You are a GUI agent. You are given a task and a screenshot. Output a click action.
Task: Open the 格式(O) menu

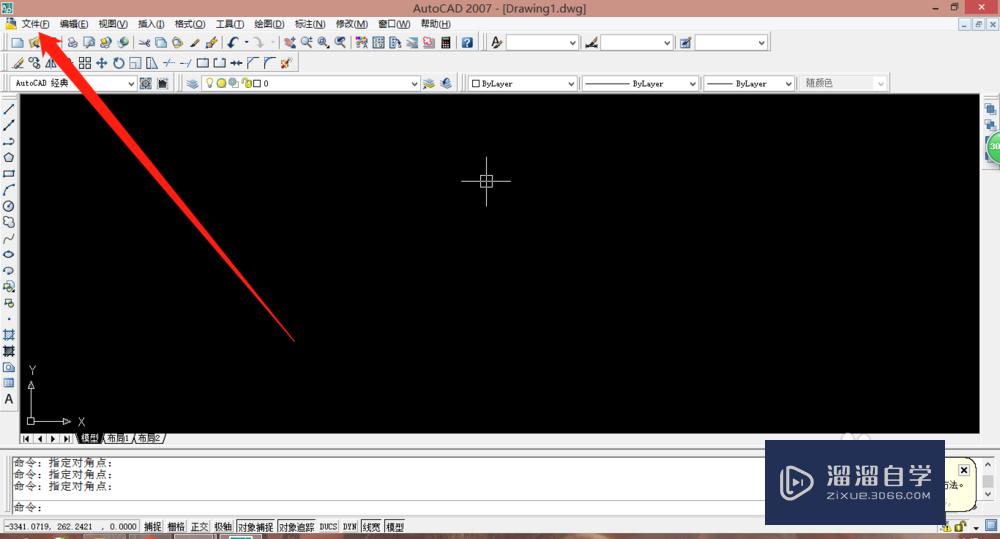[190, 24]
